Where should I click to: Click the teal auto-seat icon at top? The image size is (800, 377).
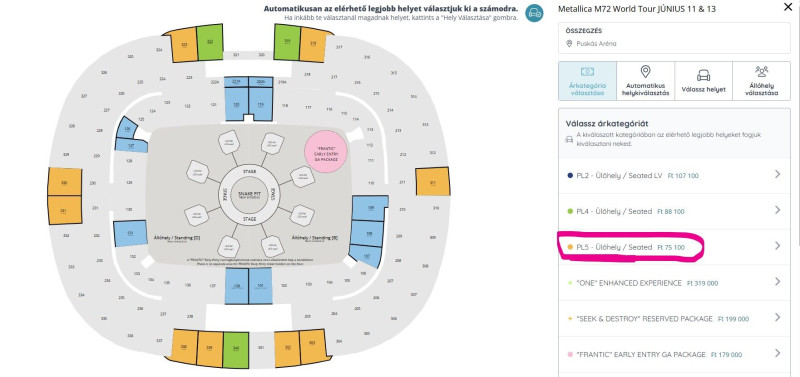point(534,13)
